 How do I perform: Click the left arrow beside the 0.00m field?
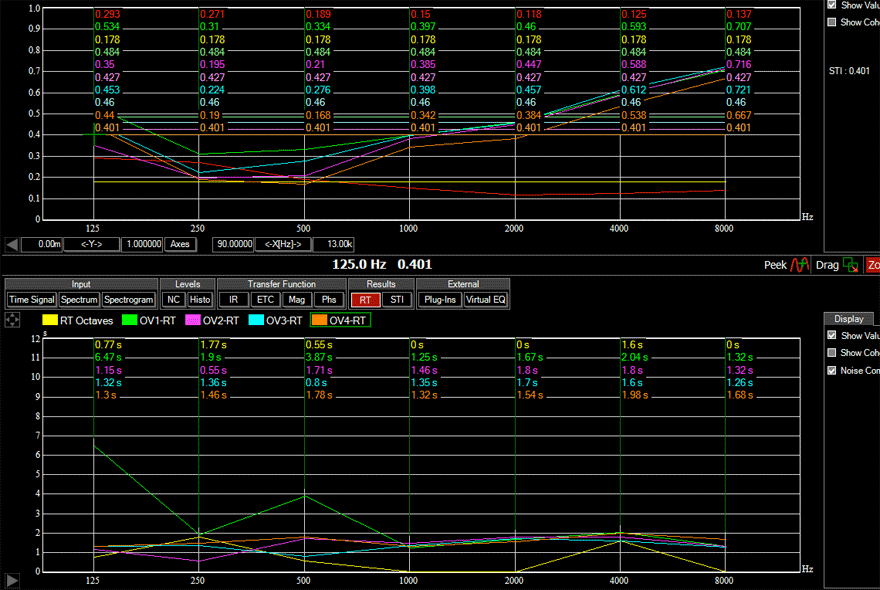pos(12,244)
